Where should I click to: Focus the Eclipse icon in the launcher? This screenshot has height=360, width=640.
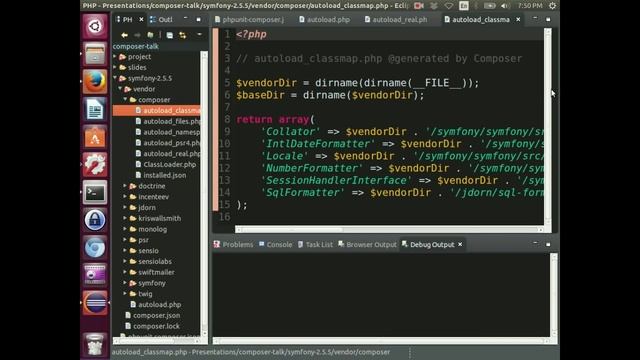pos(95,303)
